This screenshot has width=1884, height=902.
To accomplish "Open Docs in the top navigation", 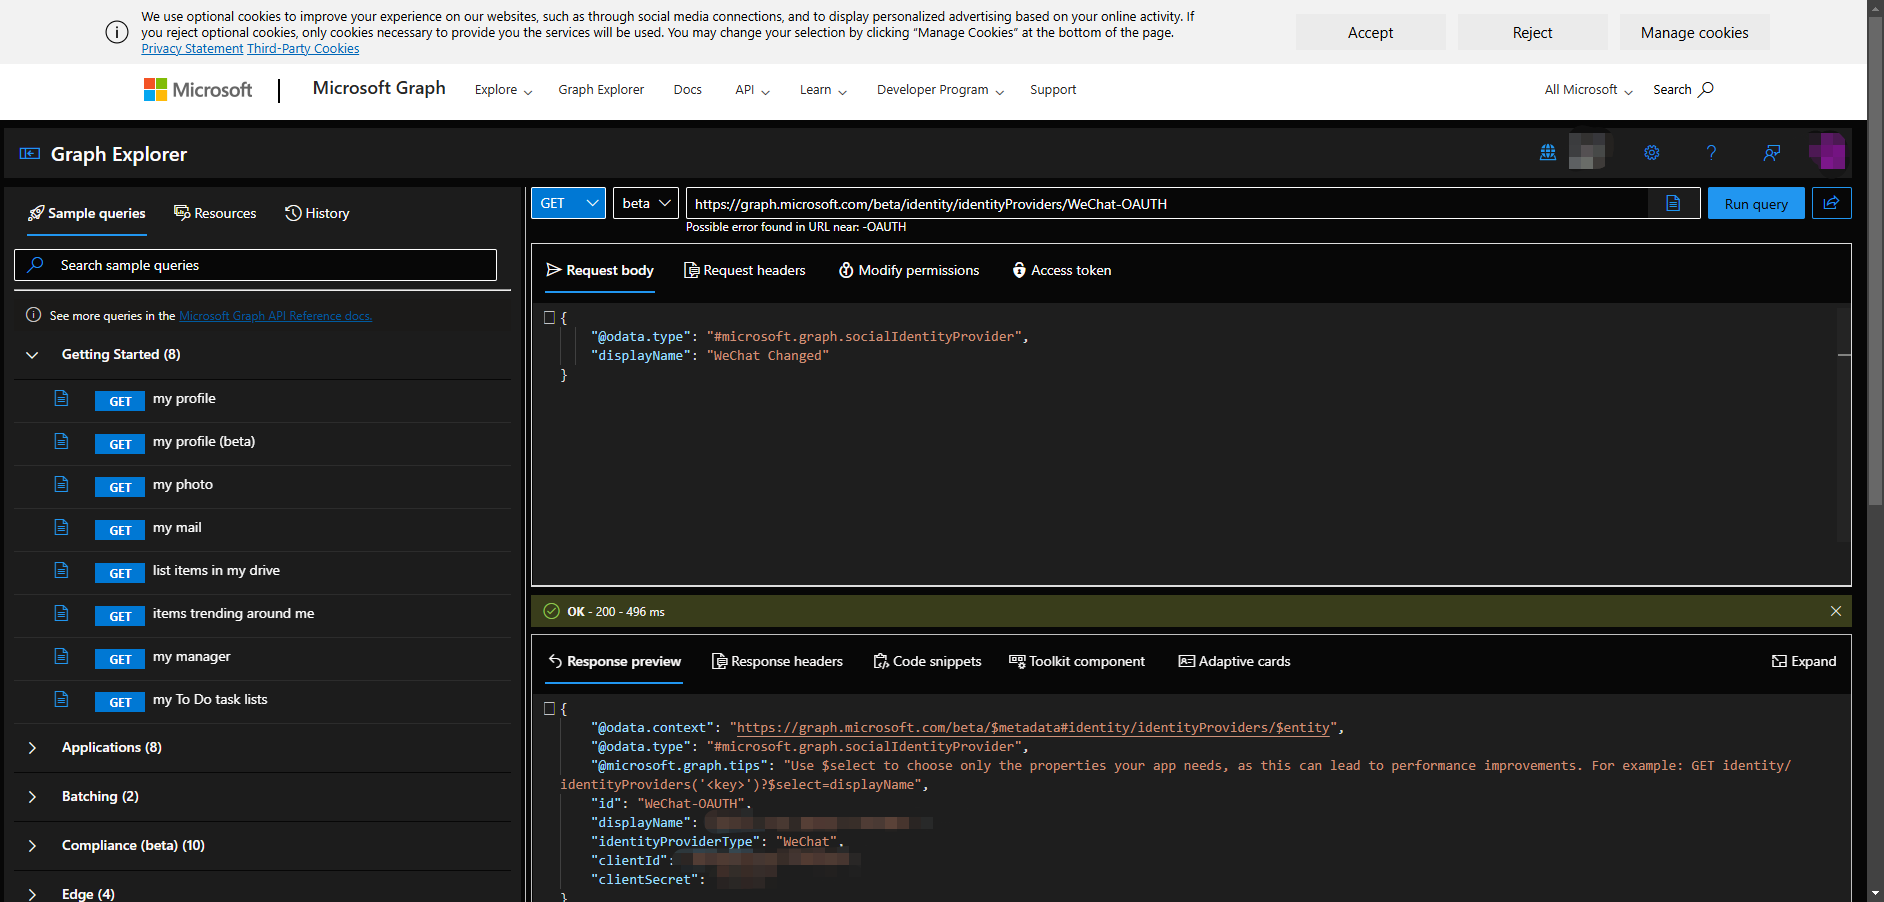I will (688, 90).
